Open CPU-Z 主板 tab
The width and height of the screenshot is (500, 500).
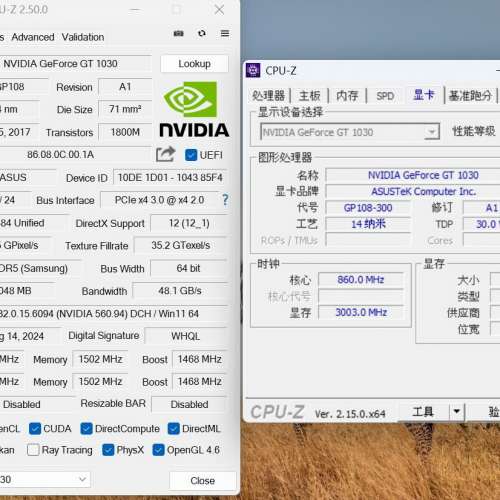point(309,96)
